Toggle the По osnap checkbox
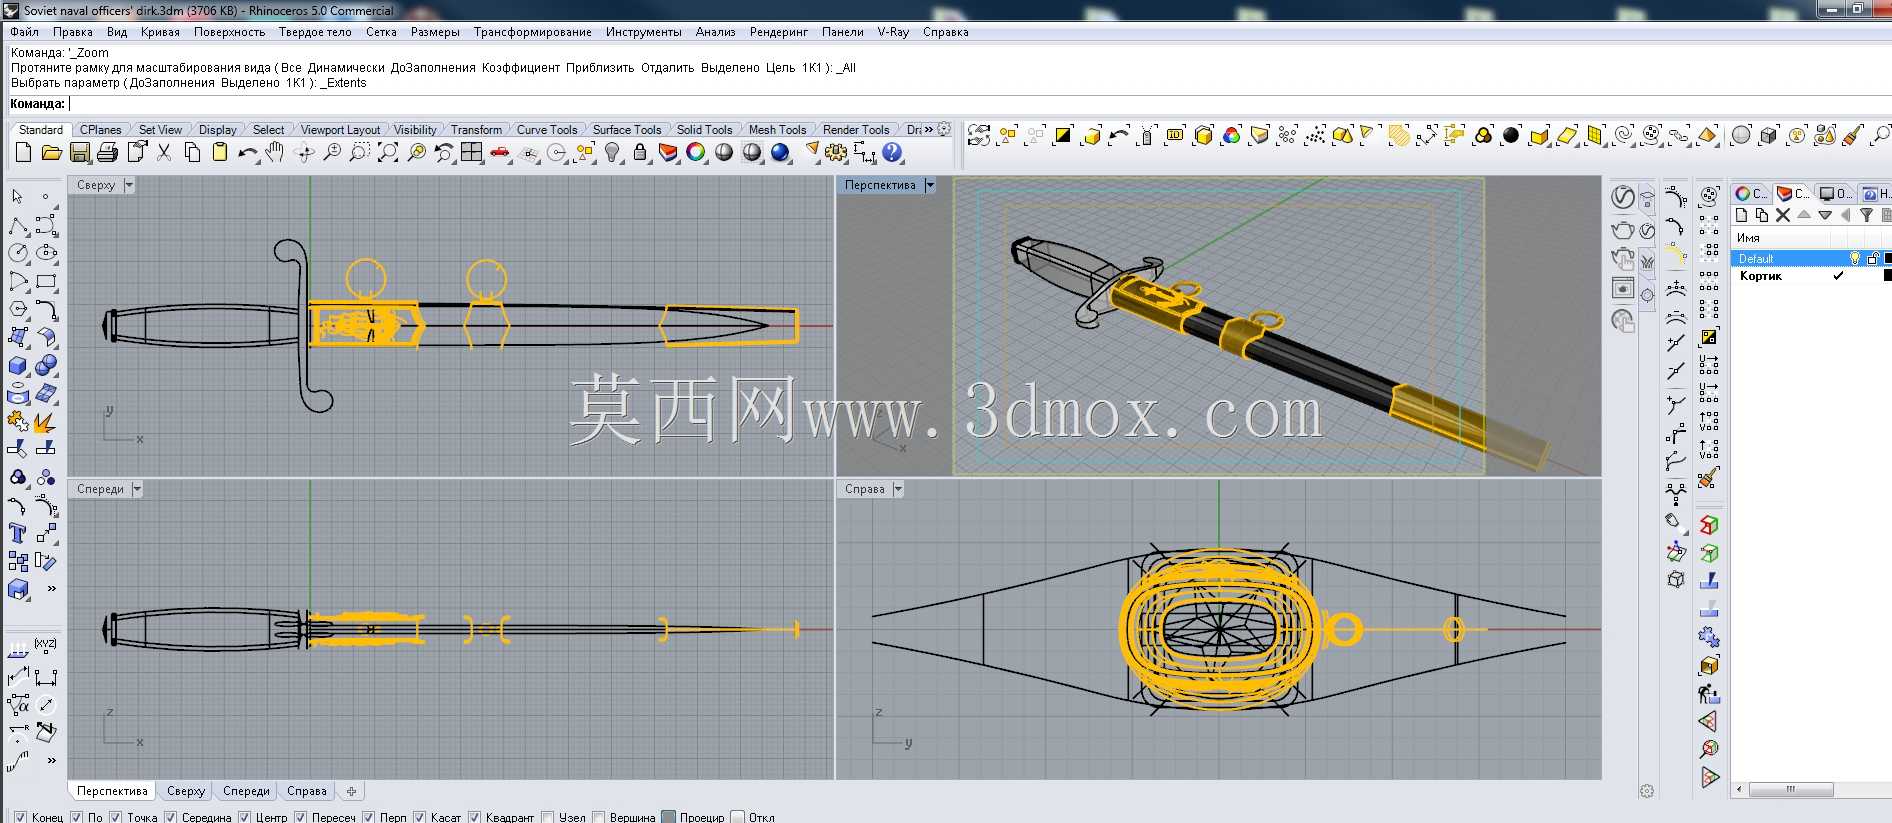Screen dimensions: 1892x823 coord(77,817)
